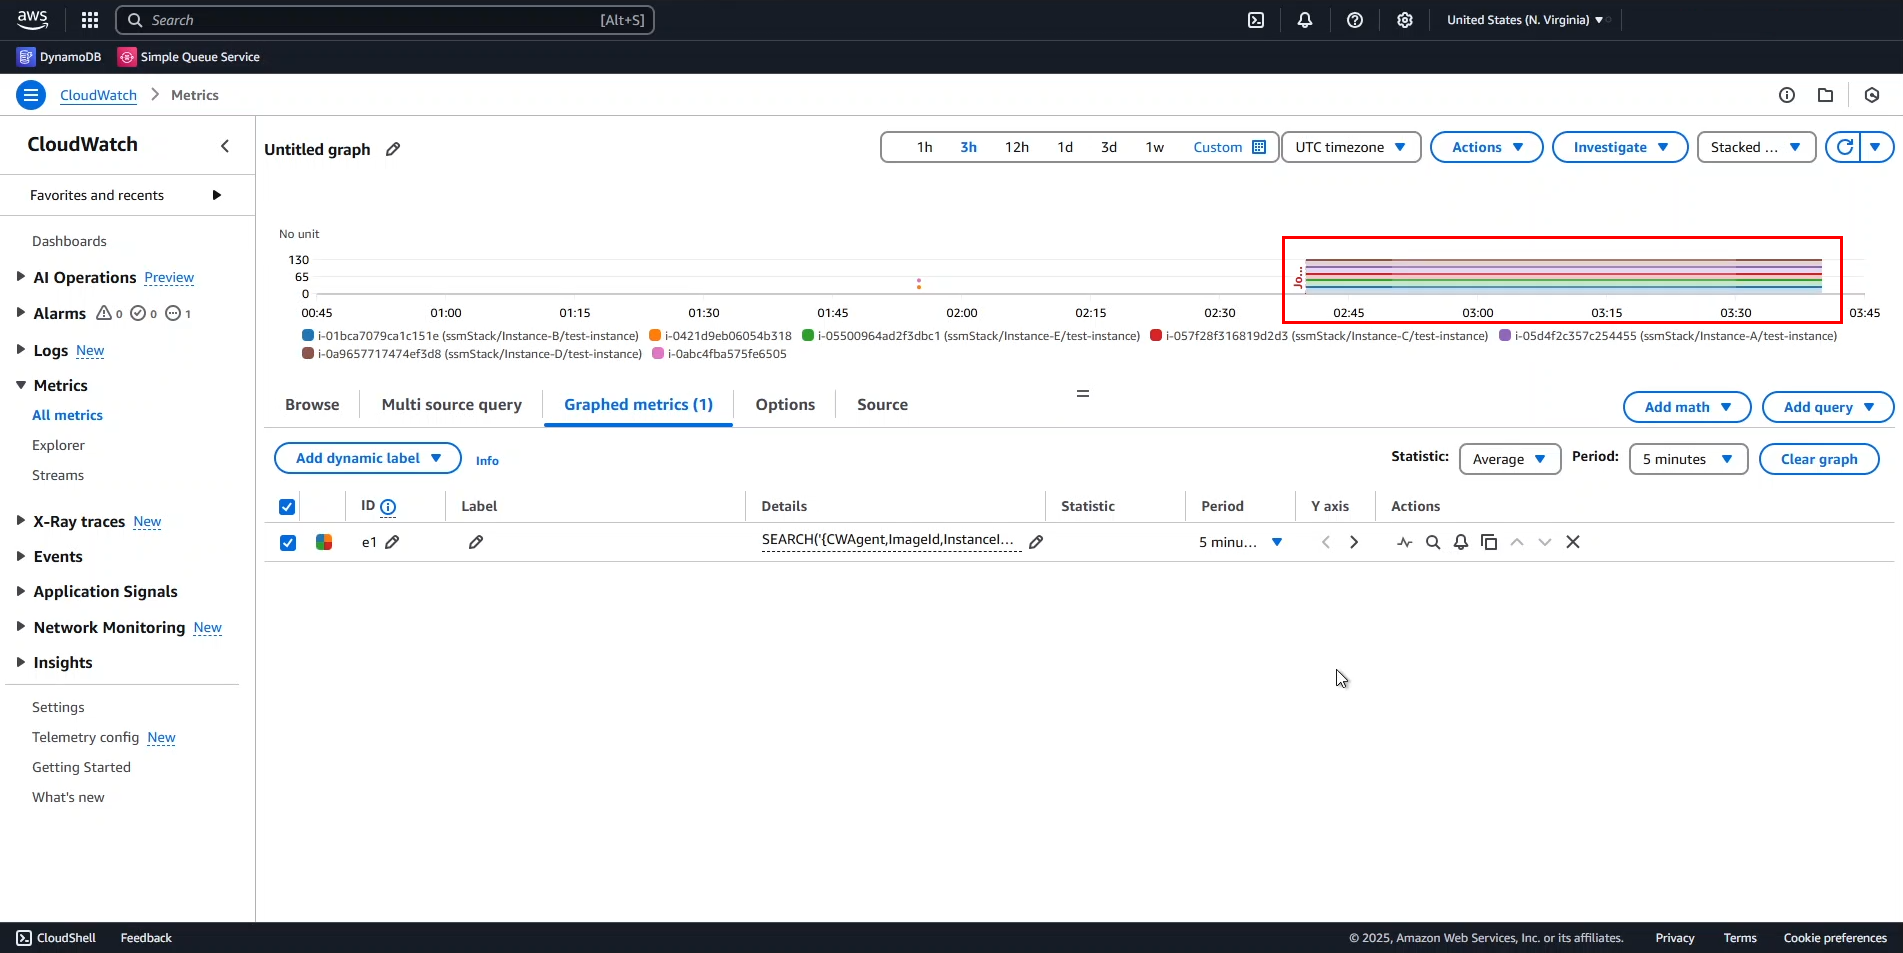Click the CloudShell icon in top bar

click(x=1256, y=20)
